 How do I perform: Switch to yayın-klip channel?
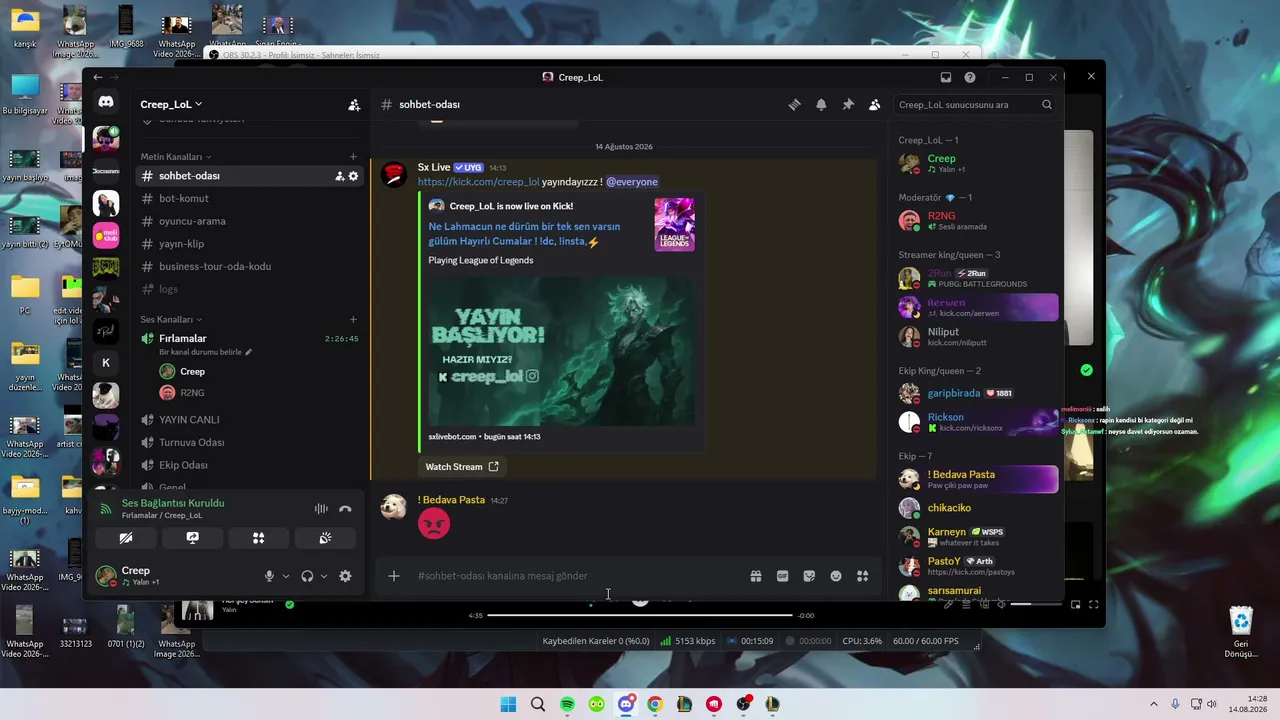click(x=249, y=244)
